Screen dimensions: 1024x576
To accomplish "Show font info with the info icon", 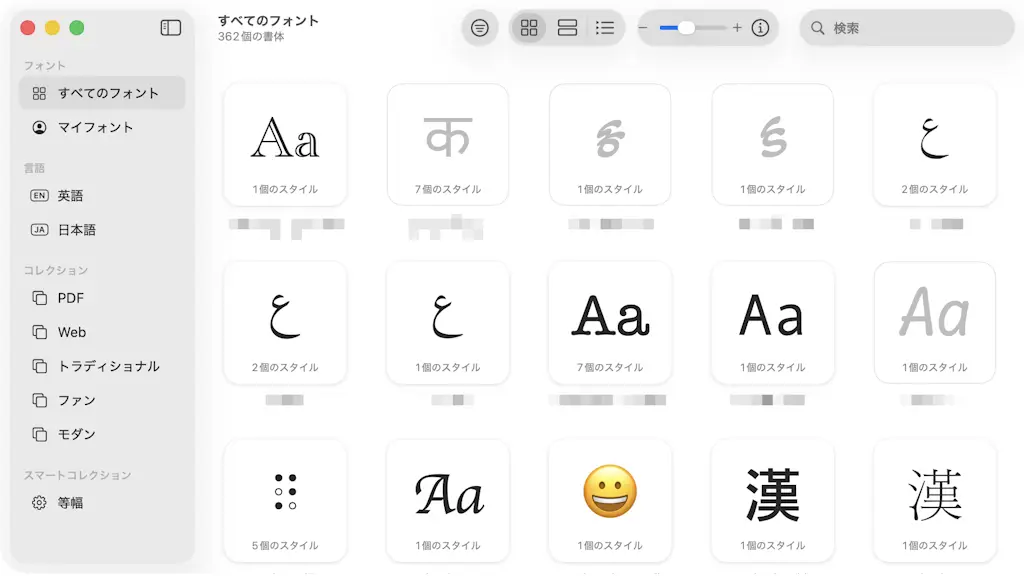I will pyautogui.click(x=760, y=28).
